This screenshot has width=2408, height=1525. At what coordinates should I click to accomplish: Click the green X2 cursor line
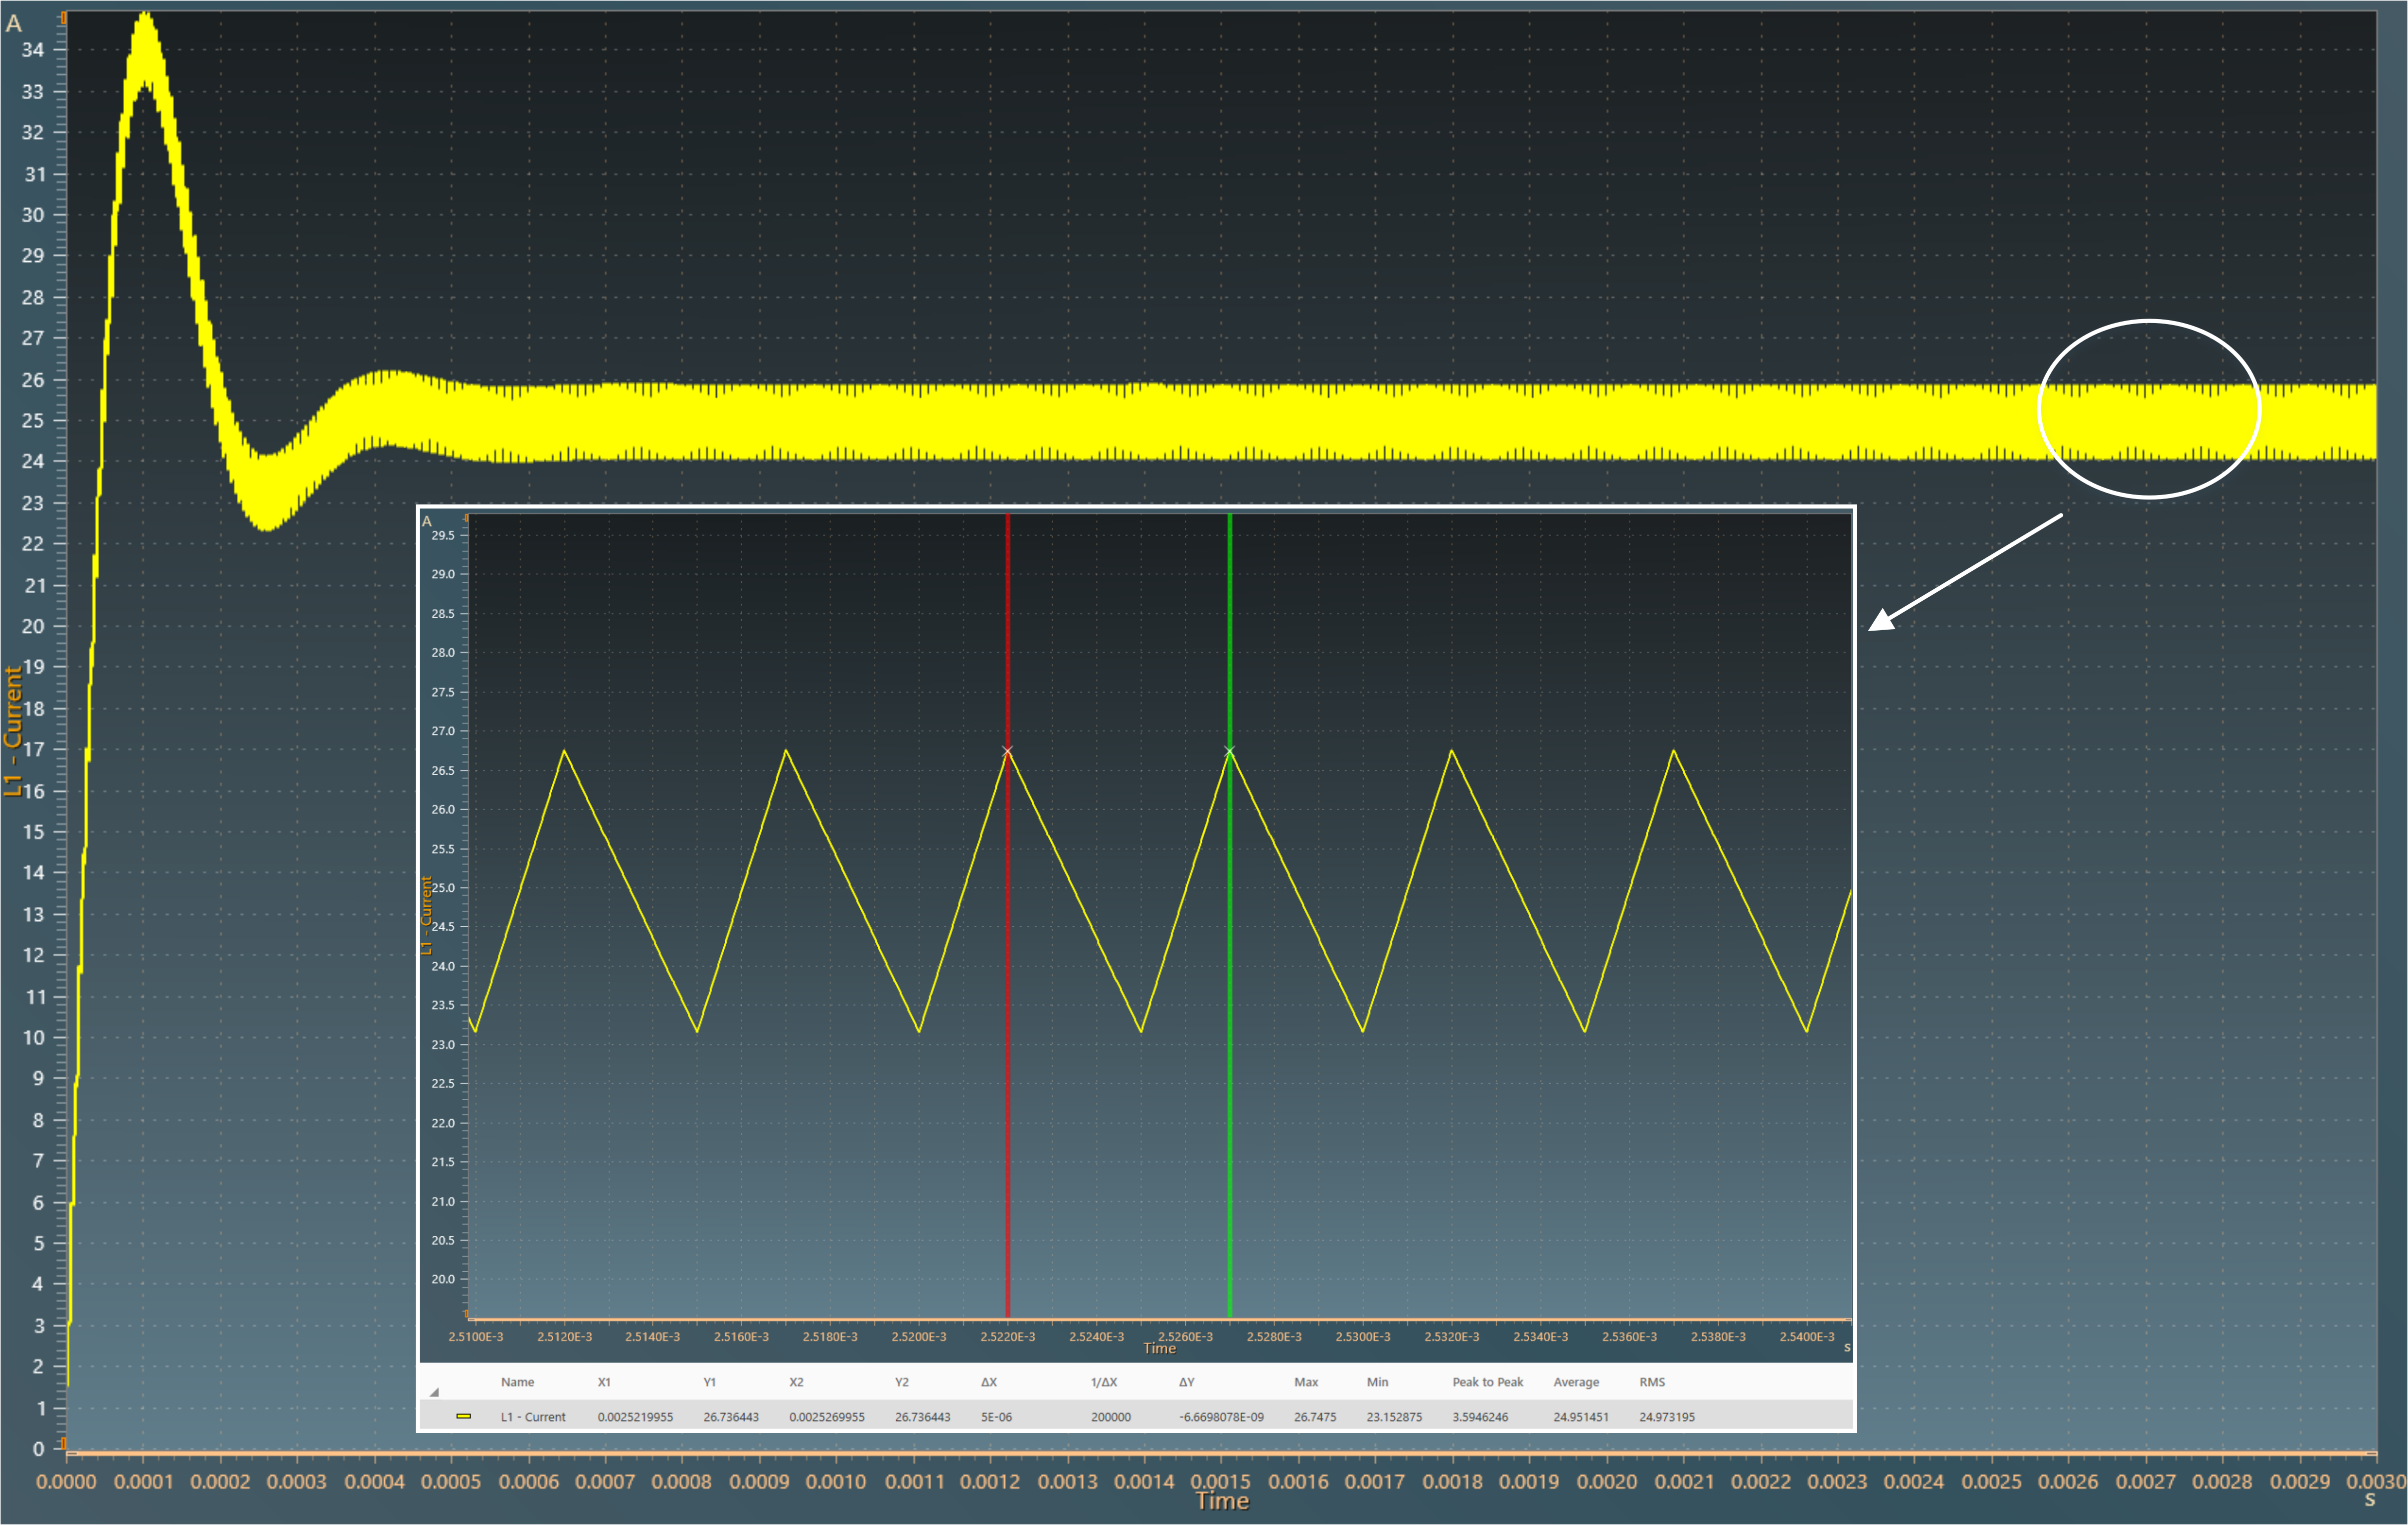[1230, 1100]
